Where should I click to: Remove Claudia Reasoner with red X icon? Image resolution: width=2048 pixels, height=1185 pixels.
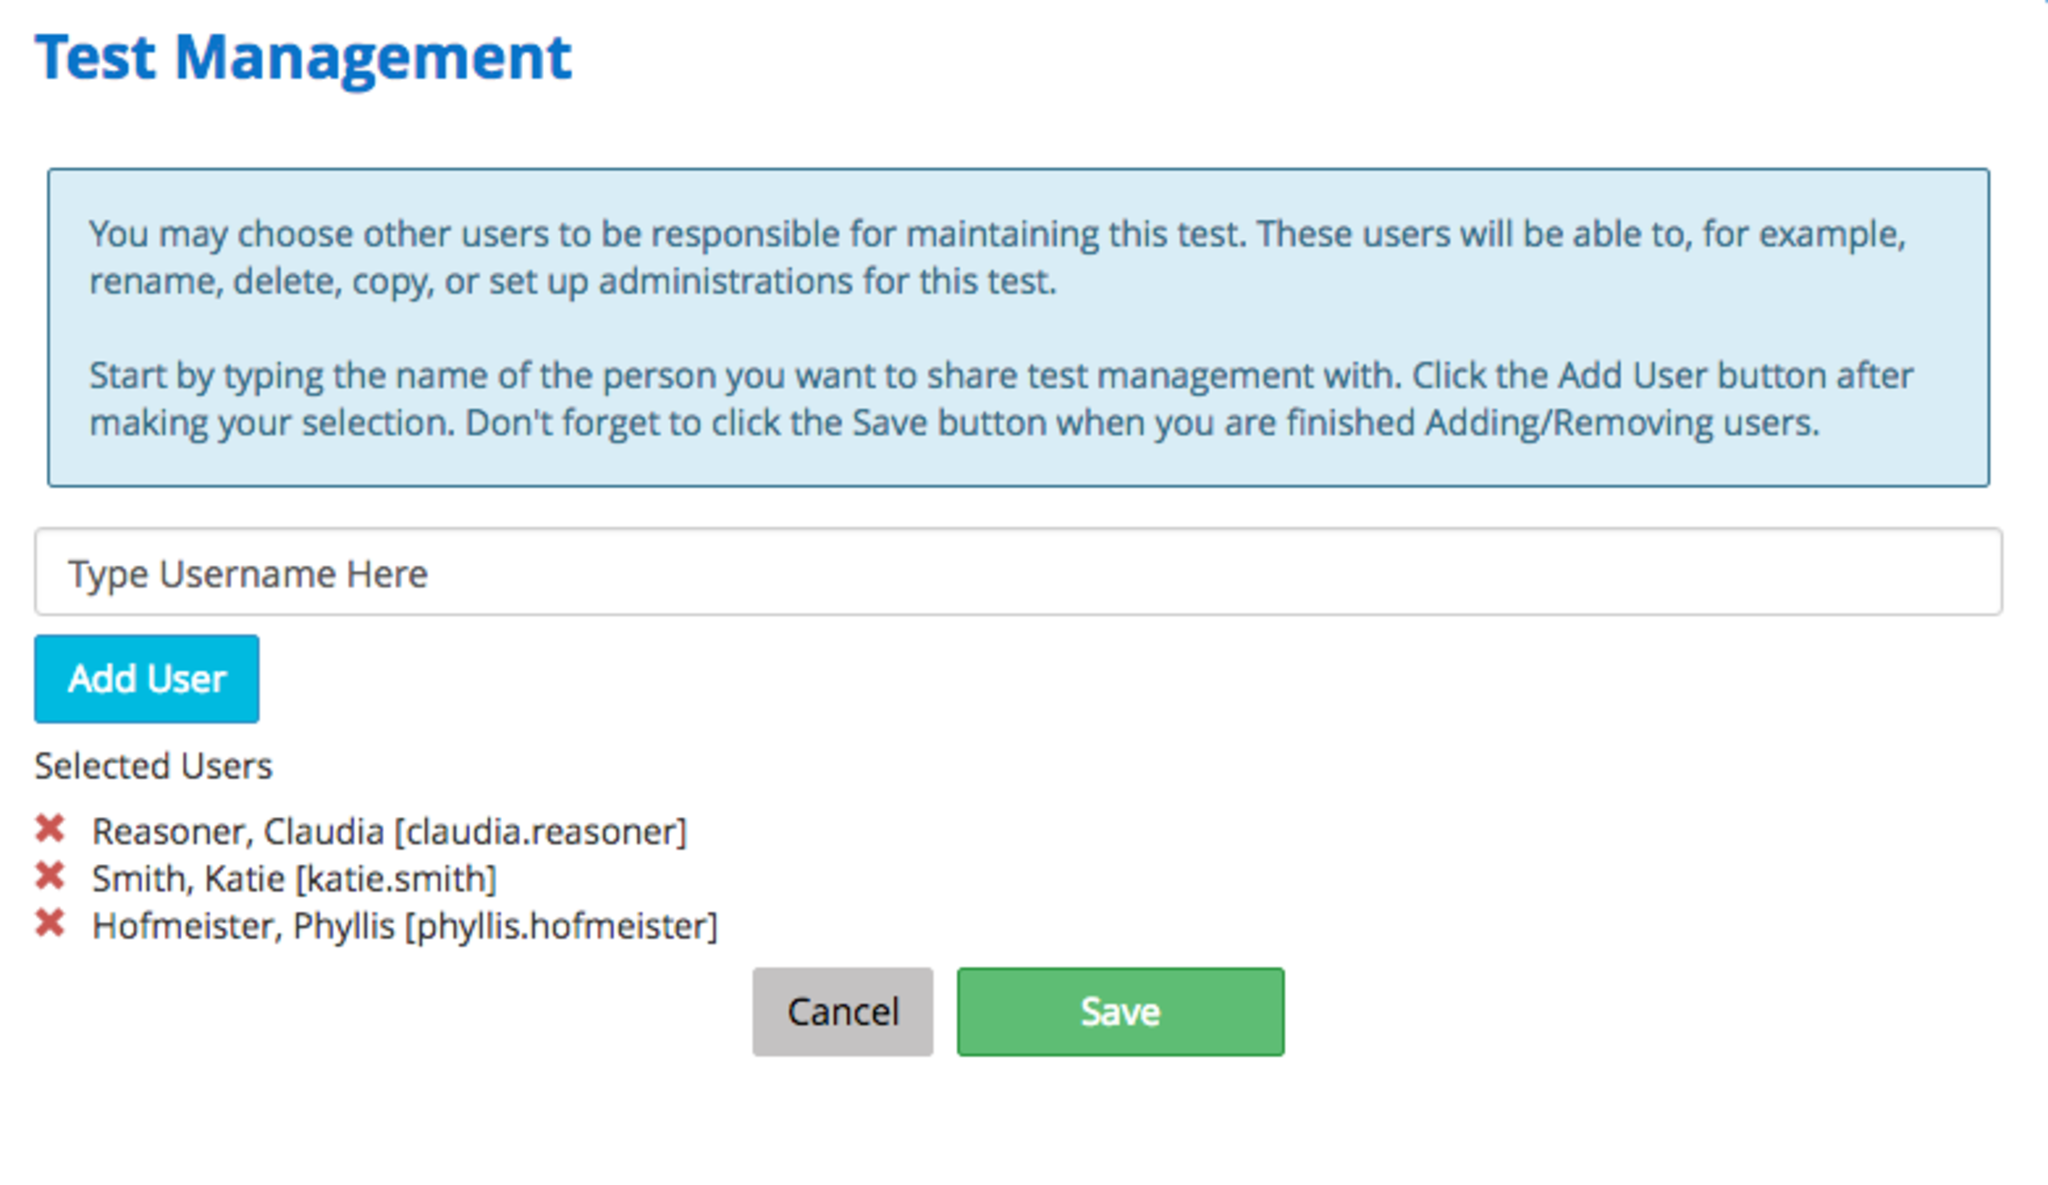coord(50,829)
